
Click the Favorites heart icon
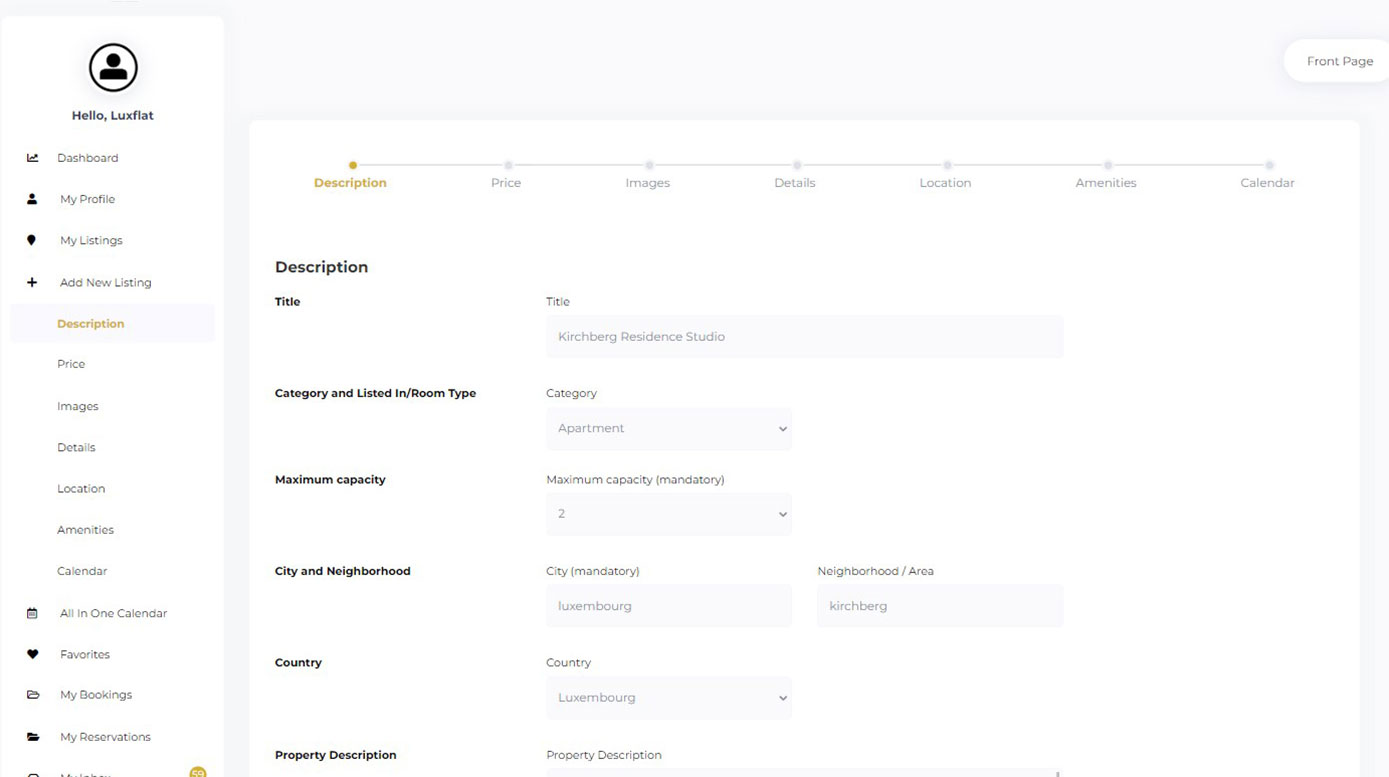(32, 654)
